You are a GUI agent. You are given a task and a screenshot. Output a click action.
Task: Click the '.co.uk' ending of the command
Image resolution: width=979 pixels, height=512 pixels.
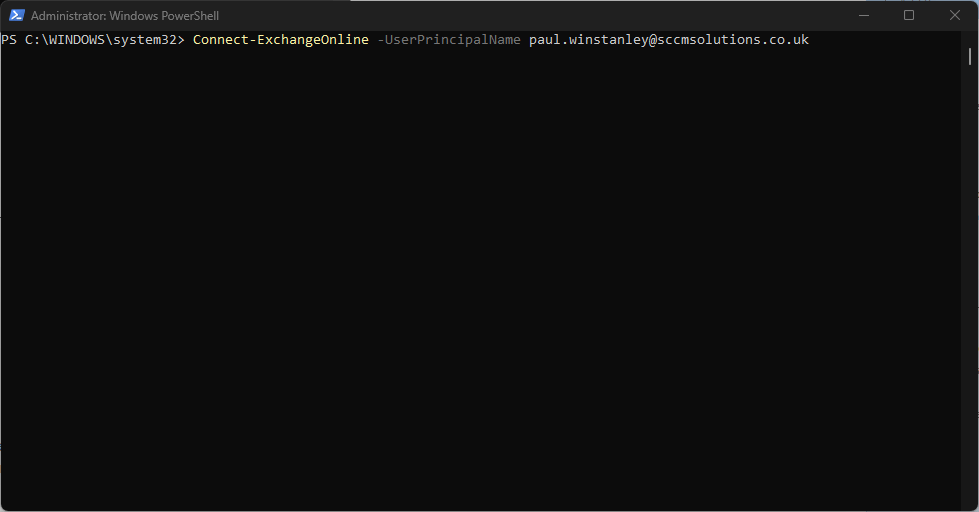tap(785, 40)
